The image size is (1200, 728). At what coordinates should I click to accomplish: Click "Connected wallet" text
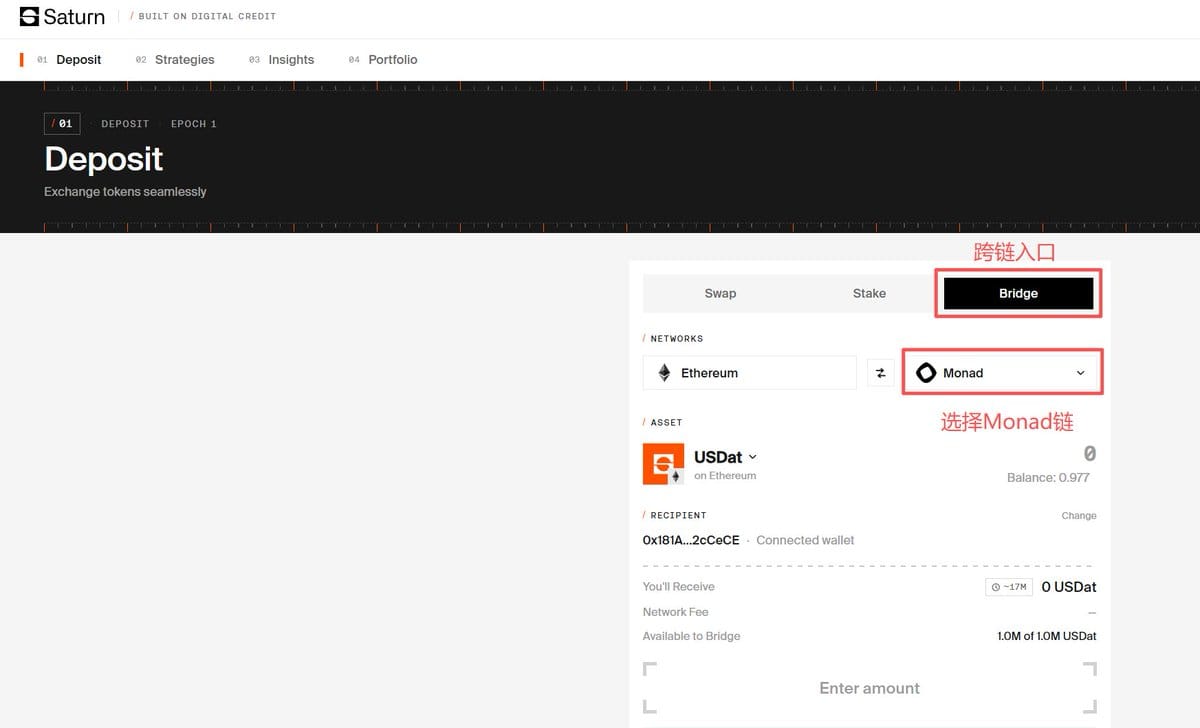(x=805, y=540)
